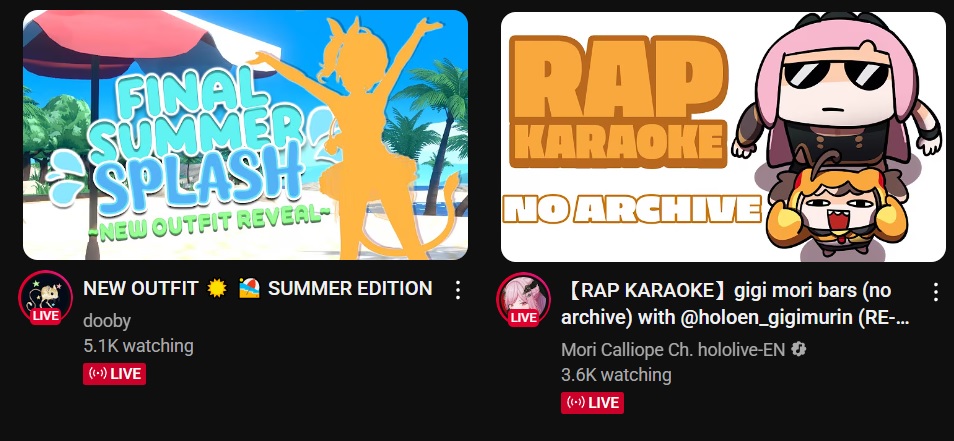Click the LIVE label on Mori Calliope's avatar

[523, 318]
